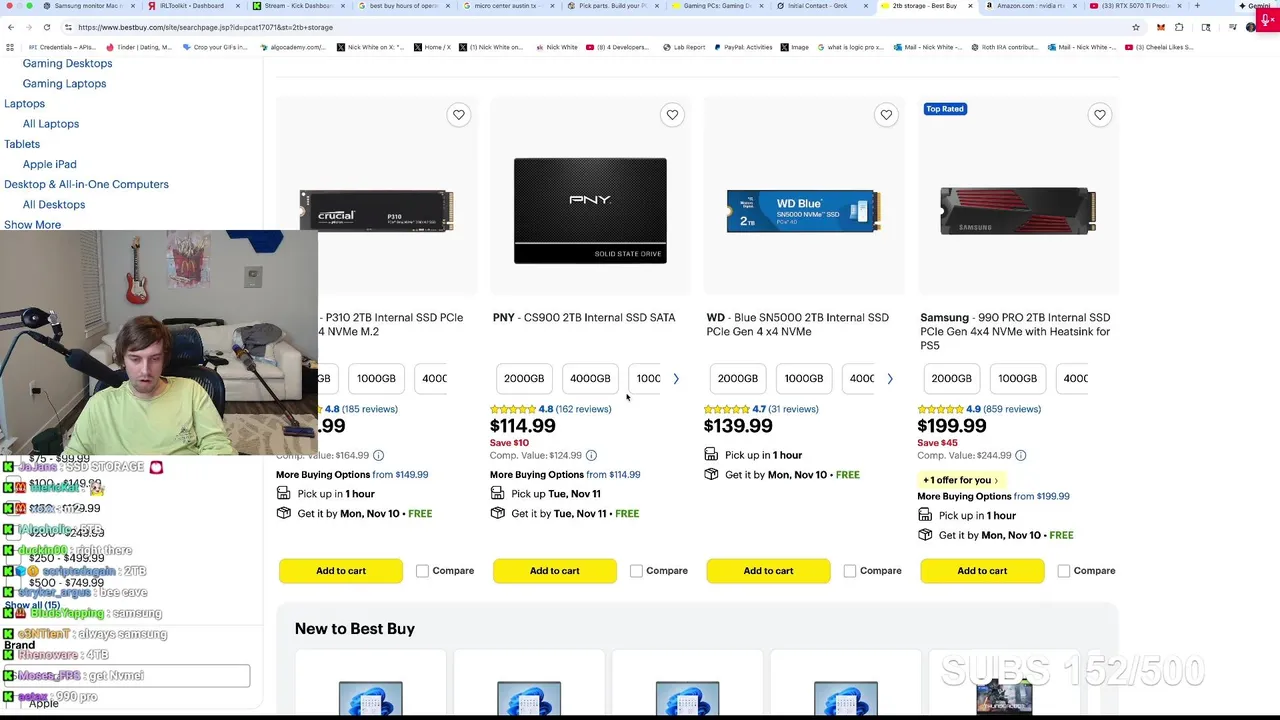The width and height of the screenshot is (1280, 720).
Task: Switch to the Amazon.com nvidia tab
Action: (1030, 6)
